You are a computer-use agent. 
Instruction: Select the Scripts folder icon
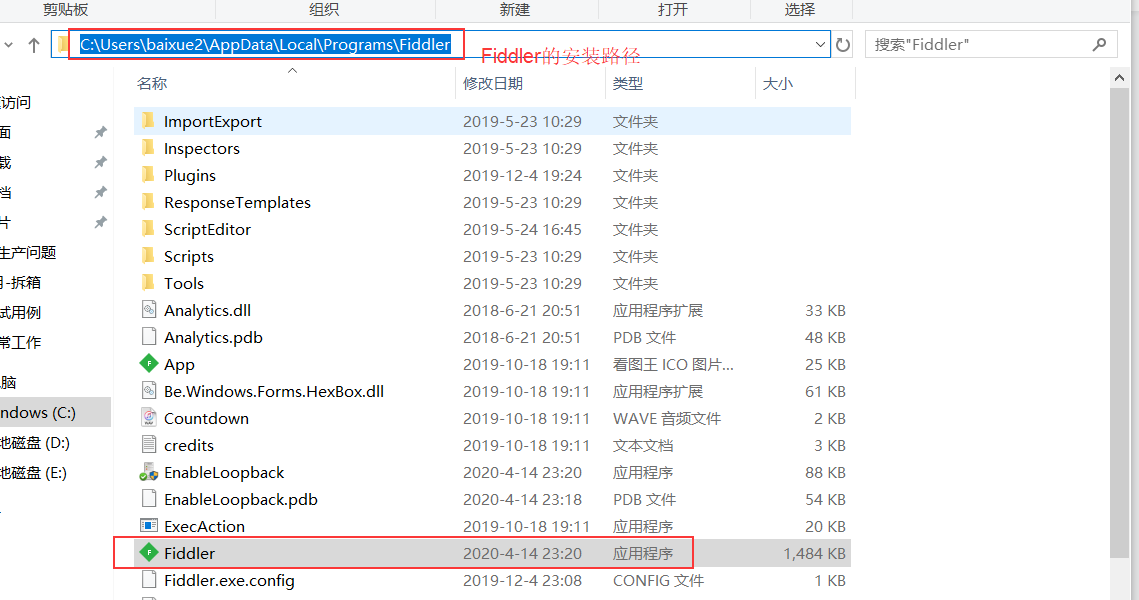(x=148, y=256)
